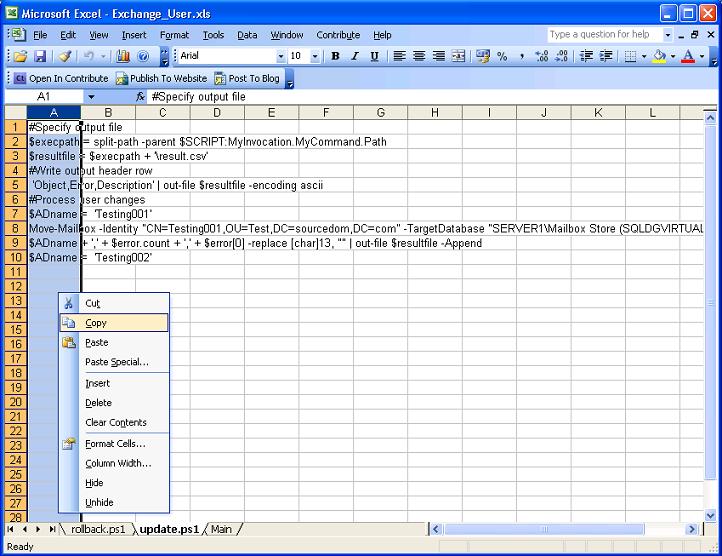Expand the Arial font name dropdown
The image size is (722, 556).
tap(281, 57)
